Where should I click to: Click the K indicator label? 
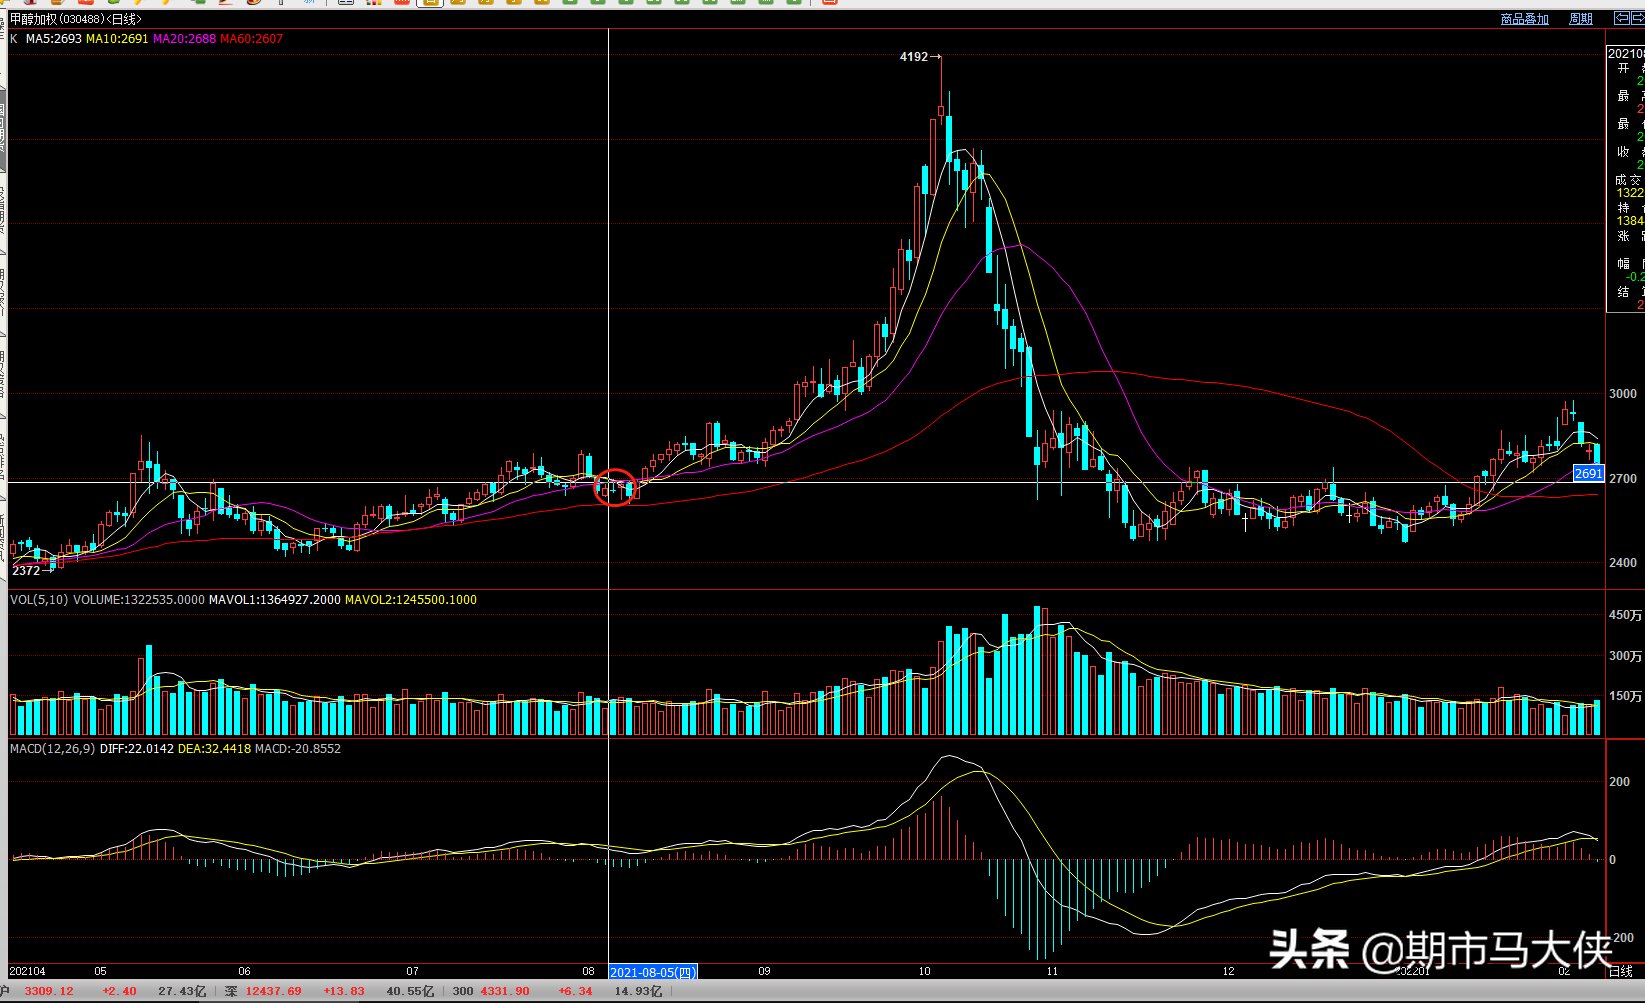14,39
